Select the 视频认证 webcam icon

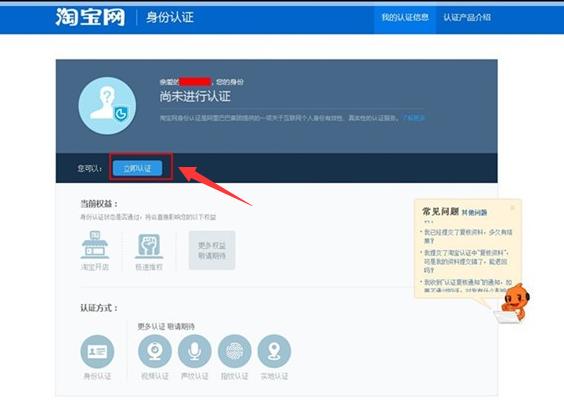point(155,351)
